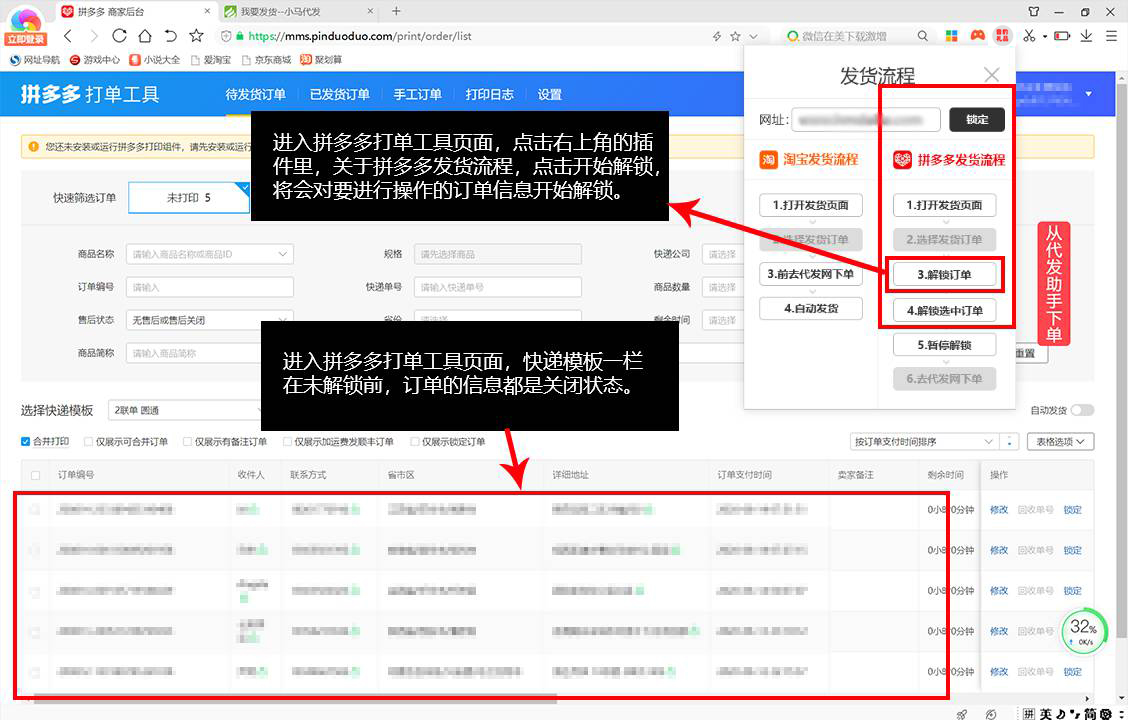Open the 售后状态 dropdown
Viewport: 1128px width, 720px height.
click(210, 320)
